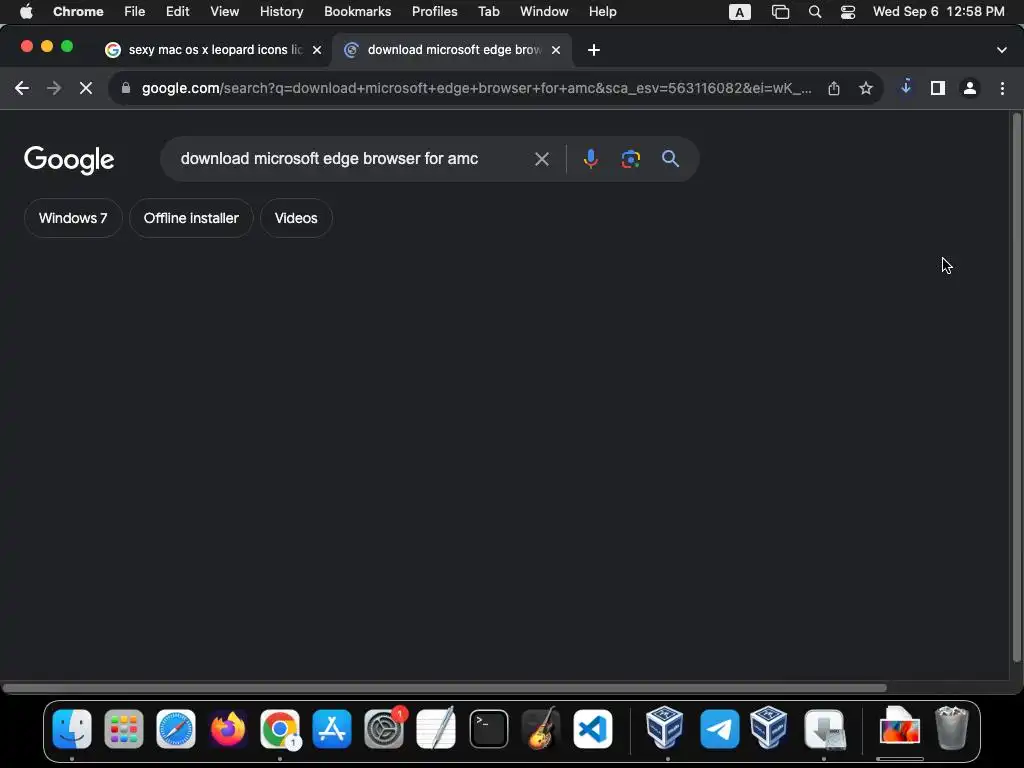Close the leopard icons tab
The image size is (1024, 768).
point(317,50)
